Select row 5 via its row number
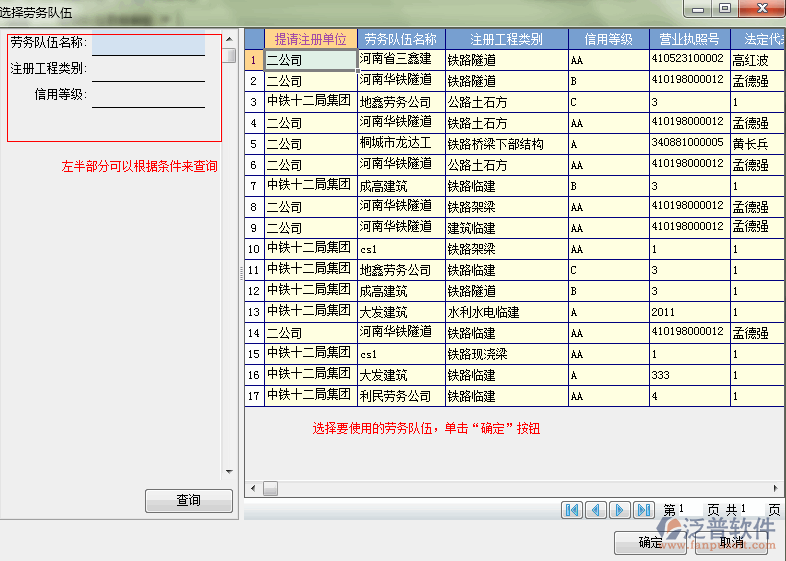Image resolution: width=786 pixels, height=561 pixels. click(254, 144)
